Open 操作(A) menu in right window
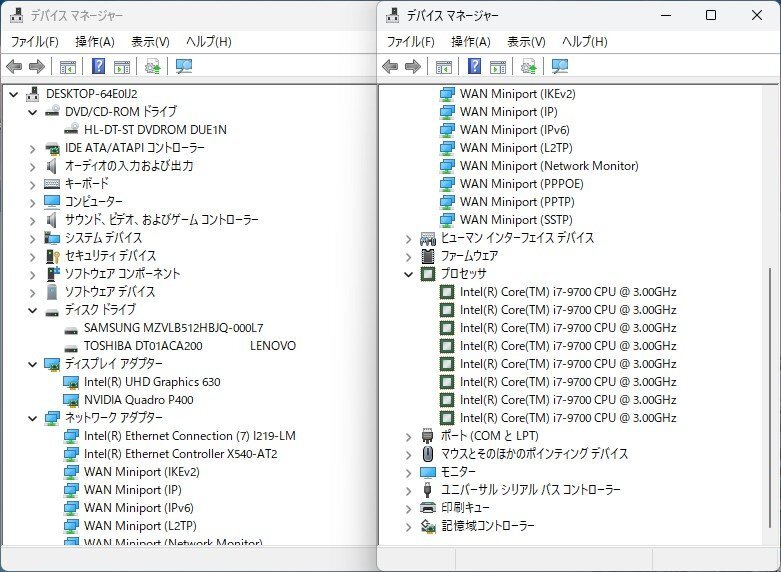Viewport: 781px width, 572px height. pos(471,42)
